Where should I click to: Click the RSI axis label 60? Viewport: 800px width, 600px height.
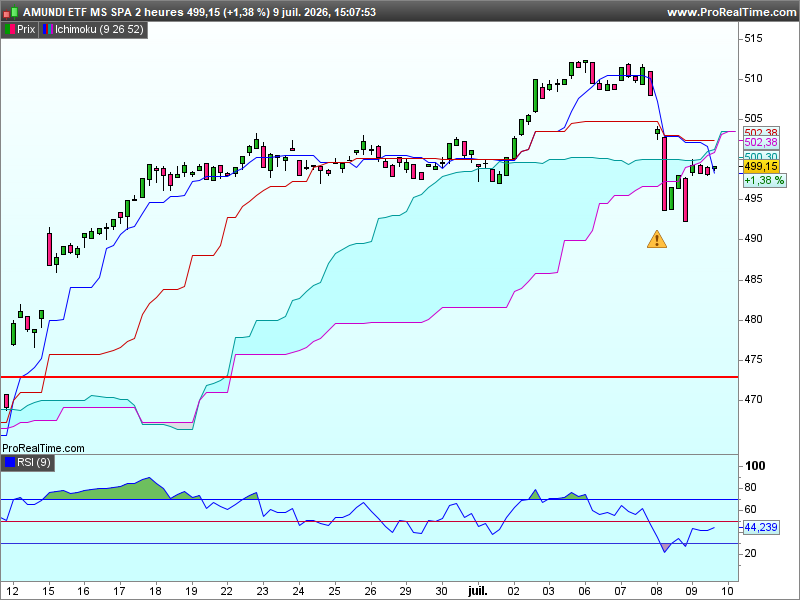tap(751, 510)
